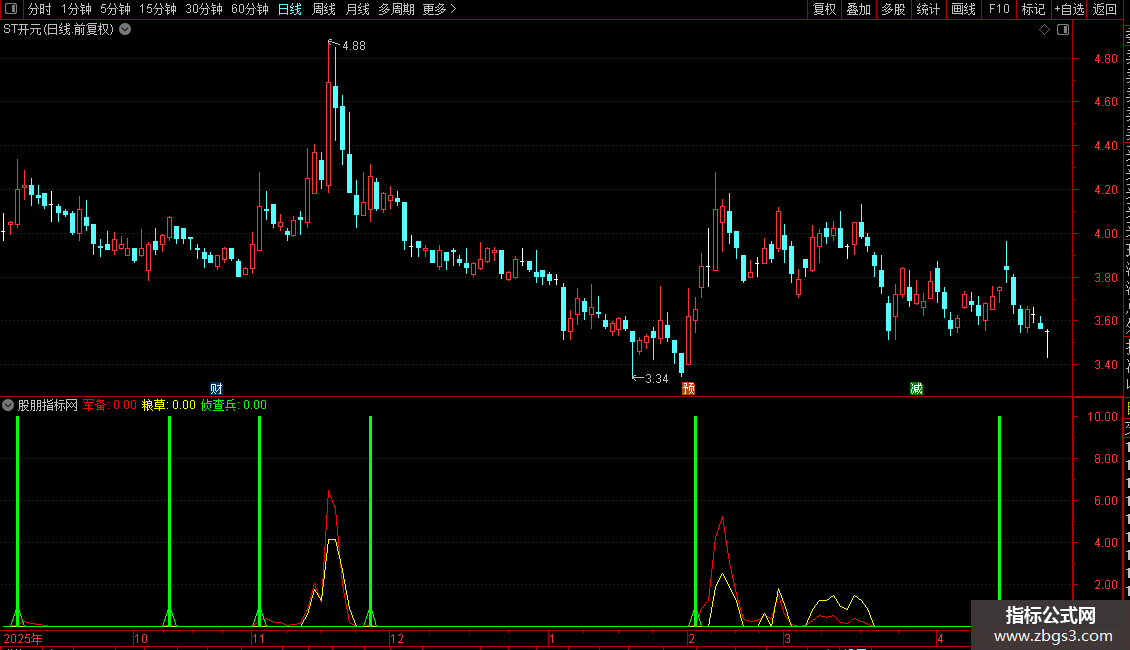The height and width of the screenshot is (650, 1130).
Task: Click the 4.88 high price label
Action: coord(354,45)
